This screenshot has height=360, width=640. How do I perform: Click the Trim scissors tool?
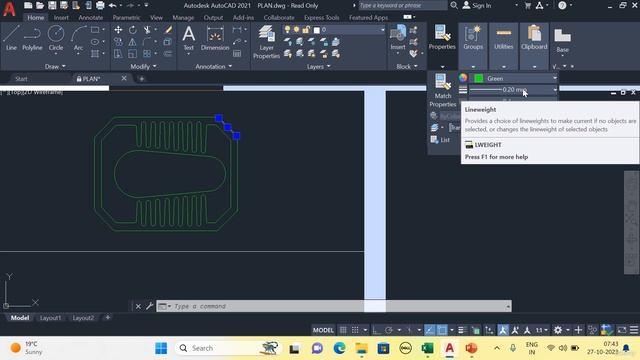147,30
